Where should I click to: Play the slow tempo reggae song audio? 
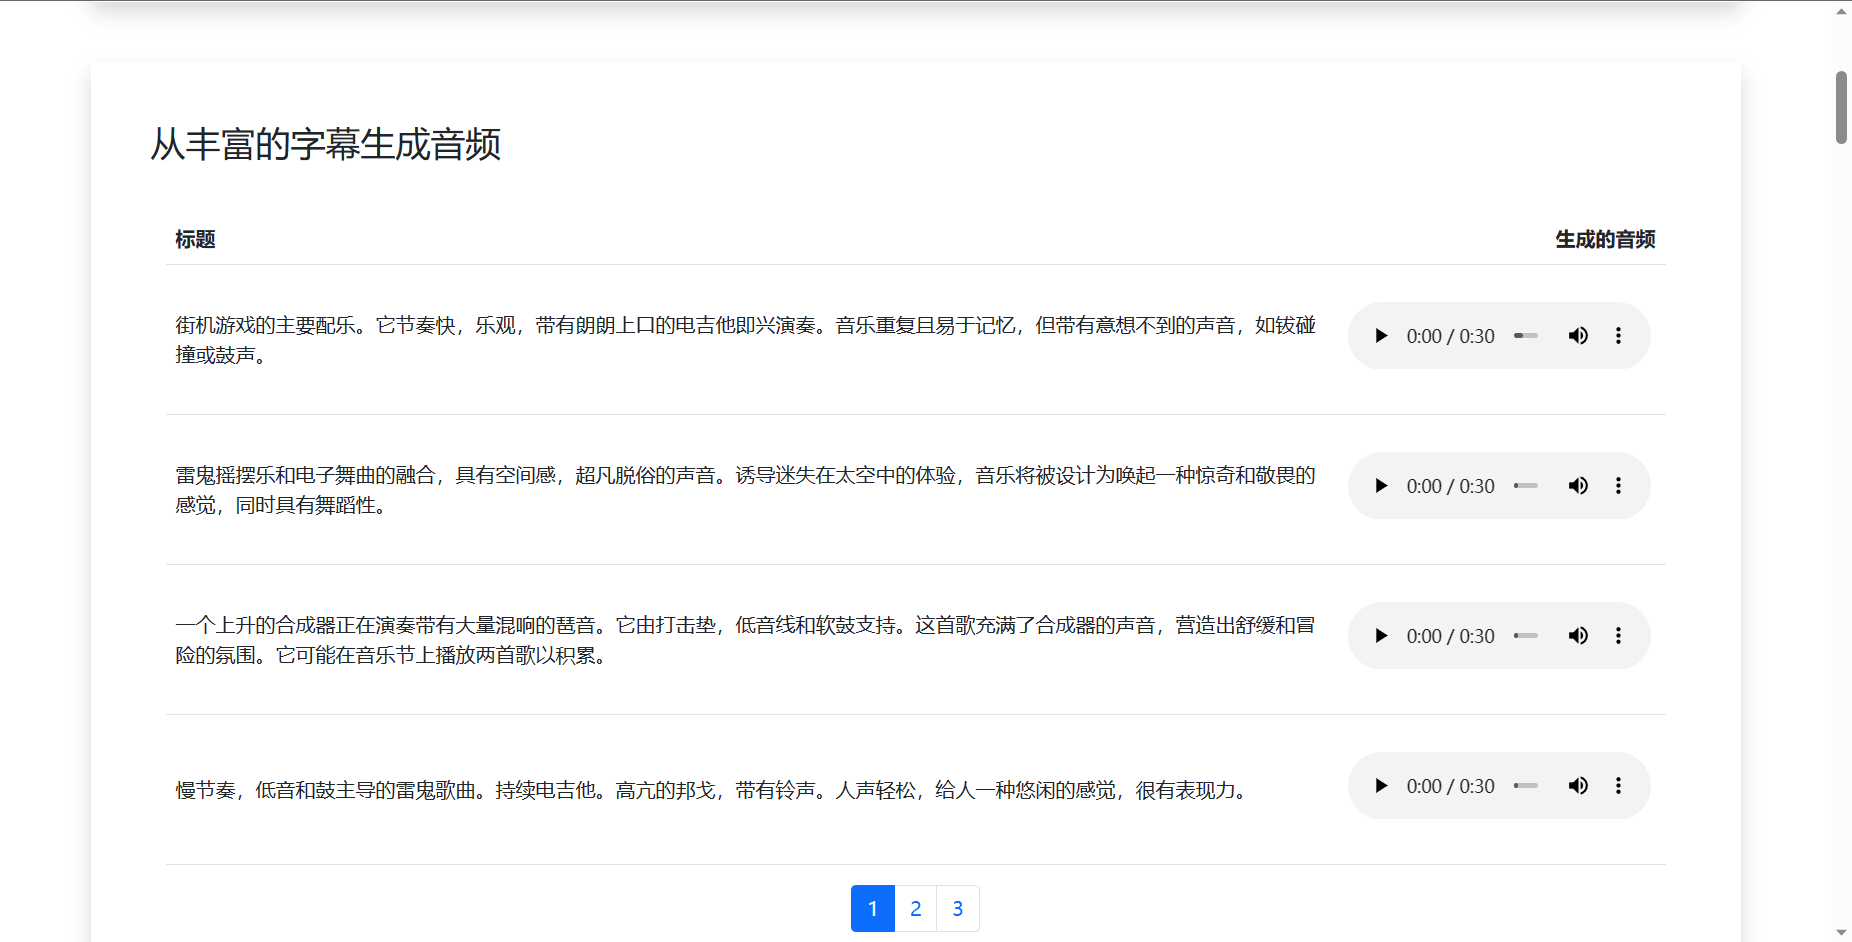point(1381,786)
